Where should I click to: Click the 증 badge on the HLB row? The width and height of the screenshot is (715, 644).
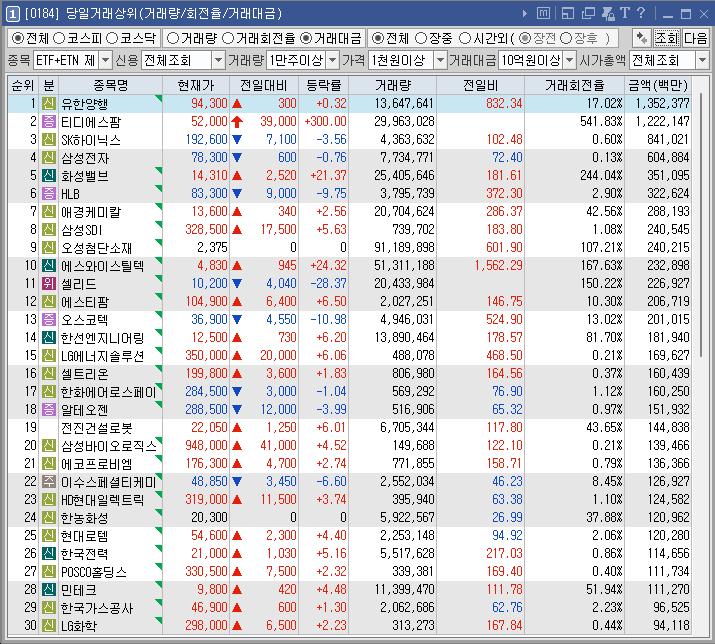point(49,193)
